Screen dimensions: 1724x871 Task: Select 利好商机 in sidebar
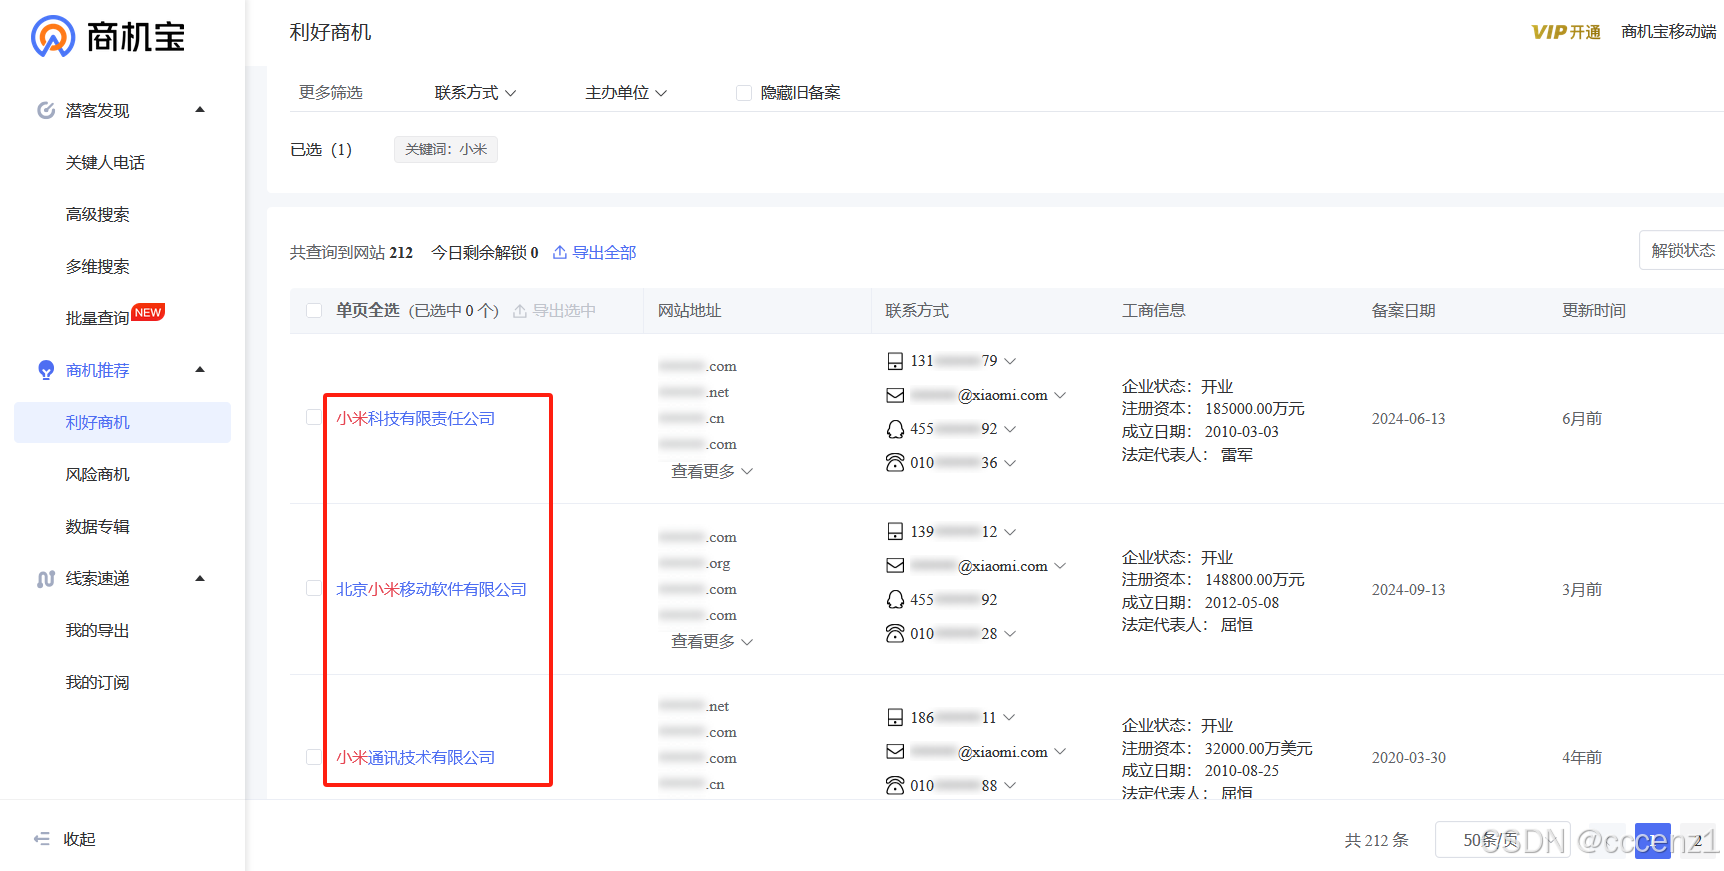pos(122,422)
